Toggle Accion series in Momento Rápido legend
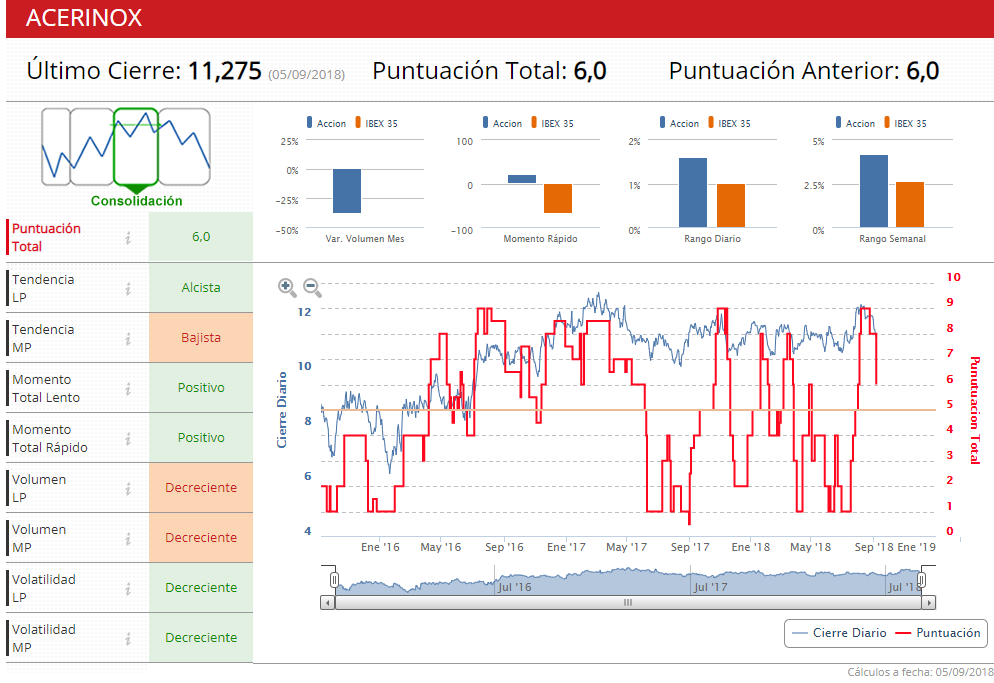994x683 pixels. pos(502,123)
